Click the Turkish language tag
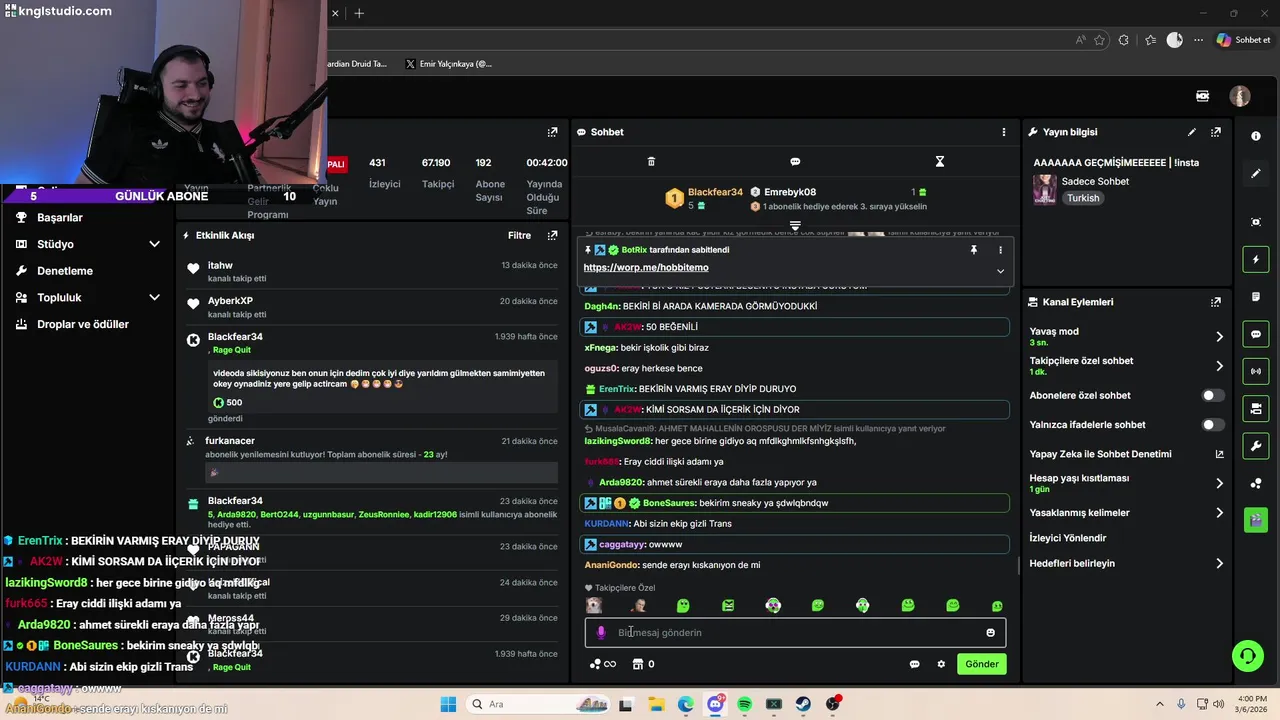Screen dimensions: 1280x720 point(1083,198)
